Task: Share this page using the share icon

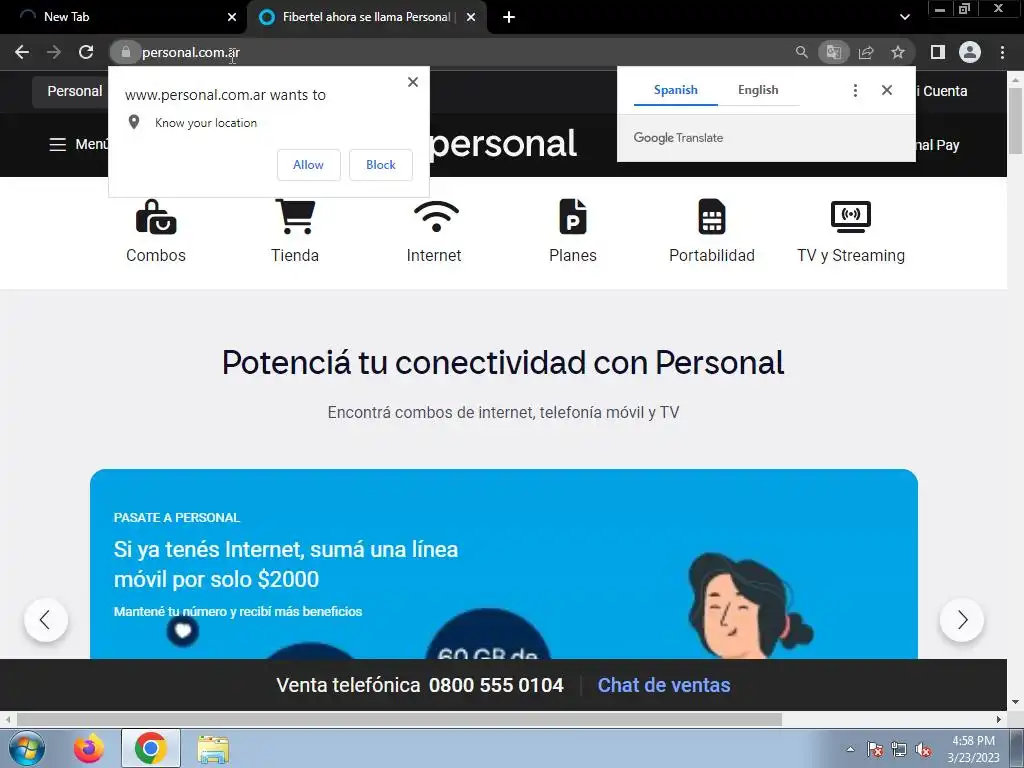Action: click(x=866, y=52)
